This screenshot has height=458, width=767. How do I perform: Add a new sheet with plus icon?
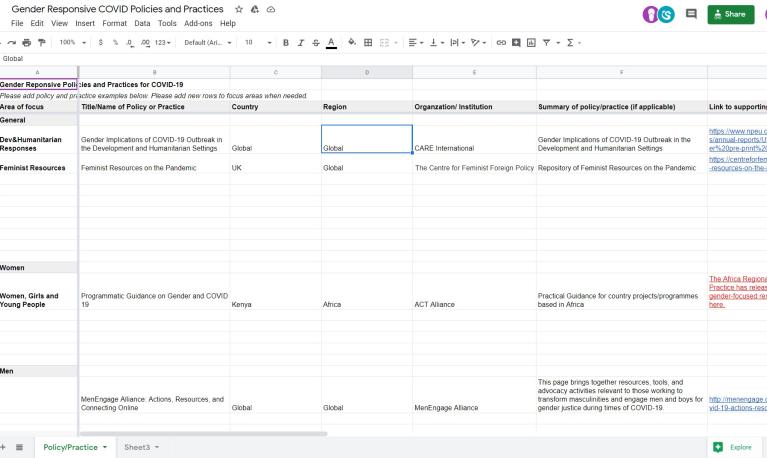(3, 447)
